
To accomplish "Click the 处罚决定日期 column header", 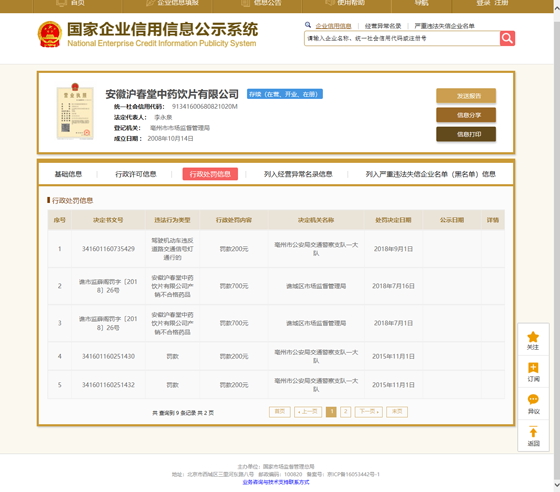I will click(393, 220).
